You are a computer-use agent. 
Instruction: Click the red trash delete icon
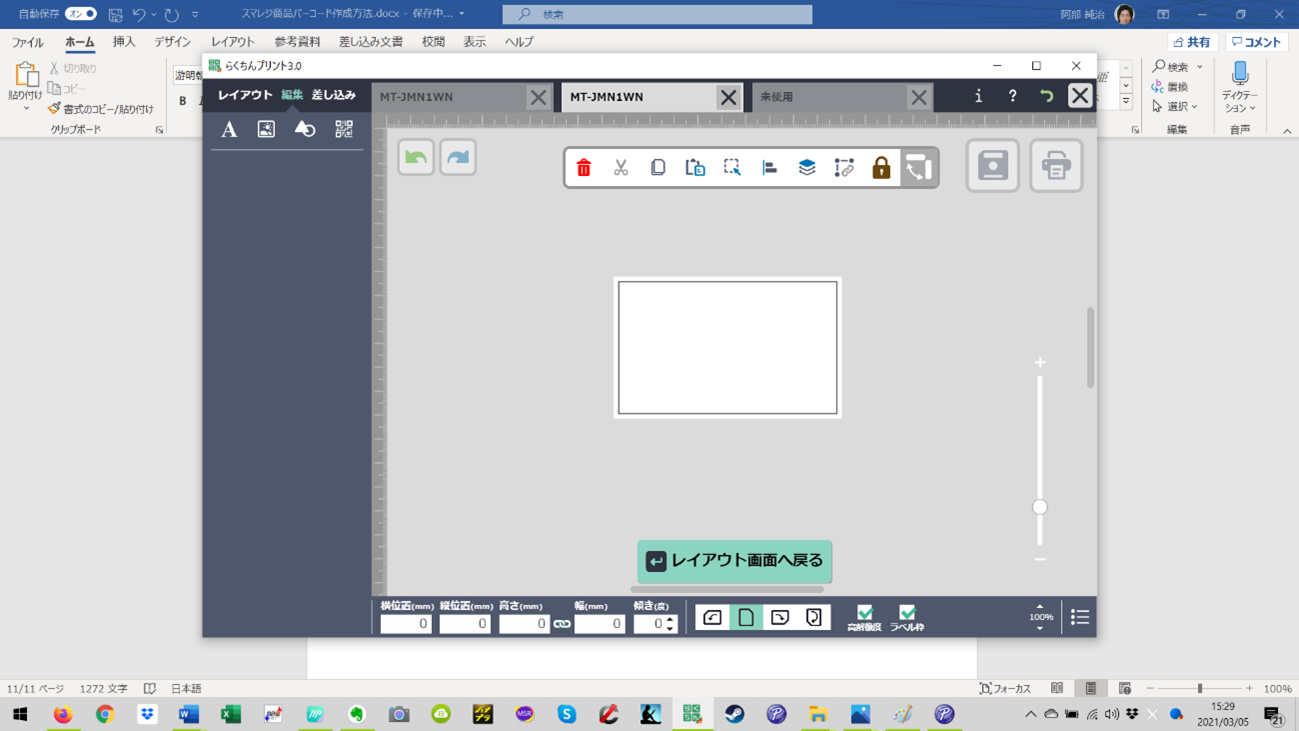(584, 168)
